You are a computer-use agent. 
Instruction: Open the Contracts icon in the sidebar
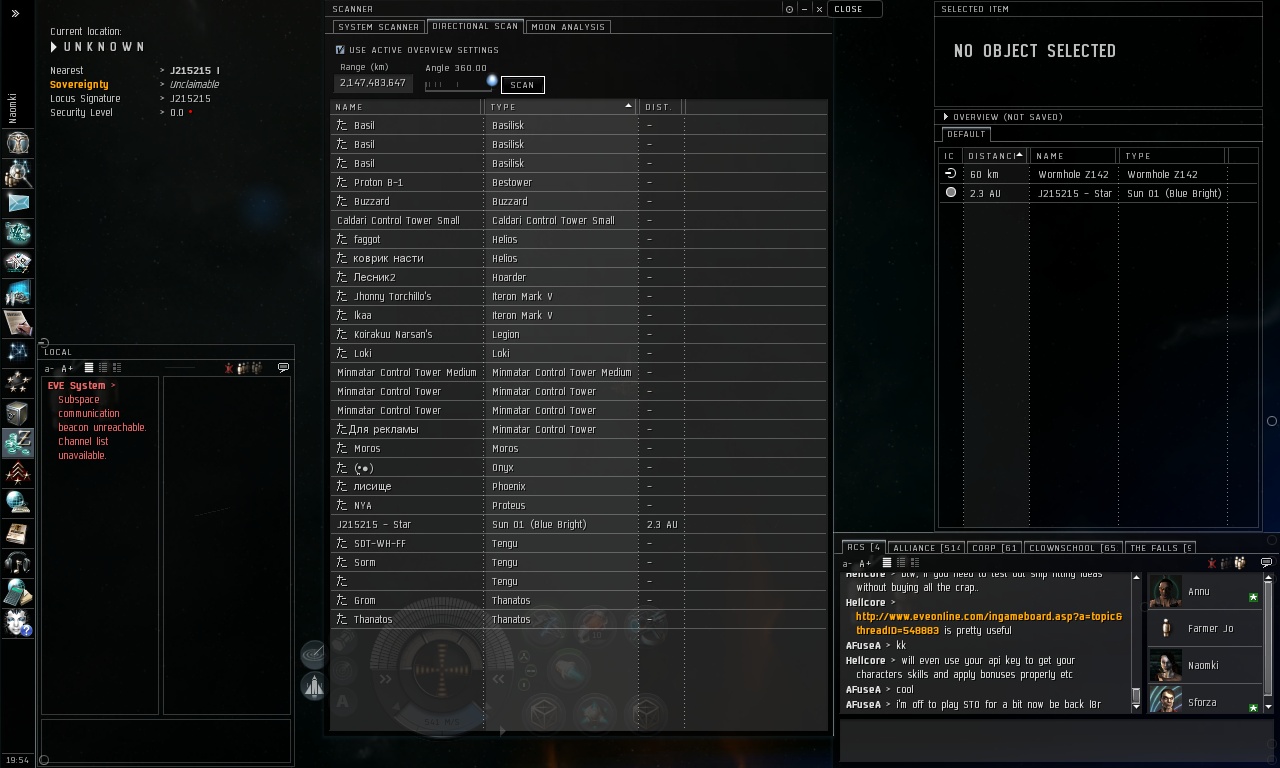point(18,322)
